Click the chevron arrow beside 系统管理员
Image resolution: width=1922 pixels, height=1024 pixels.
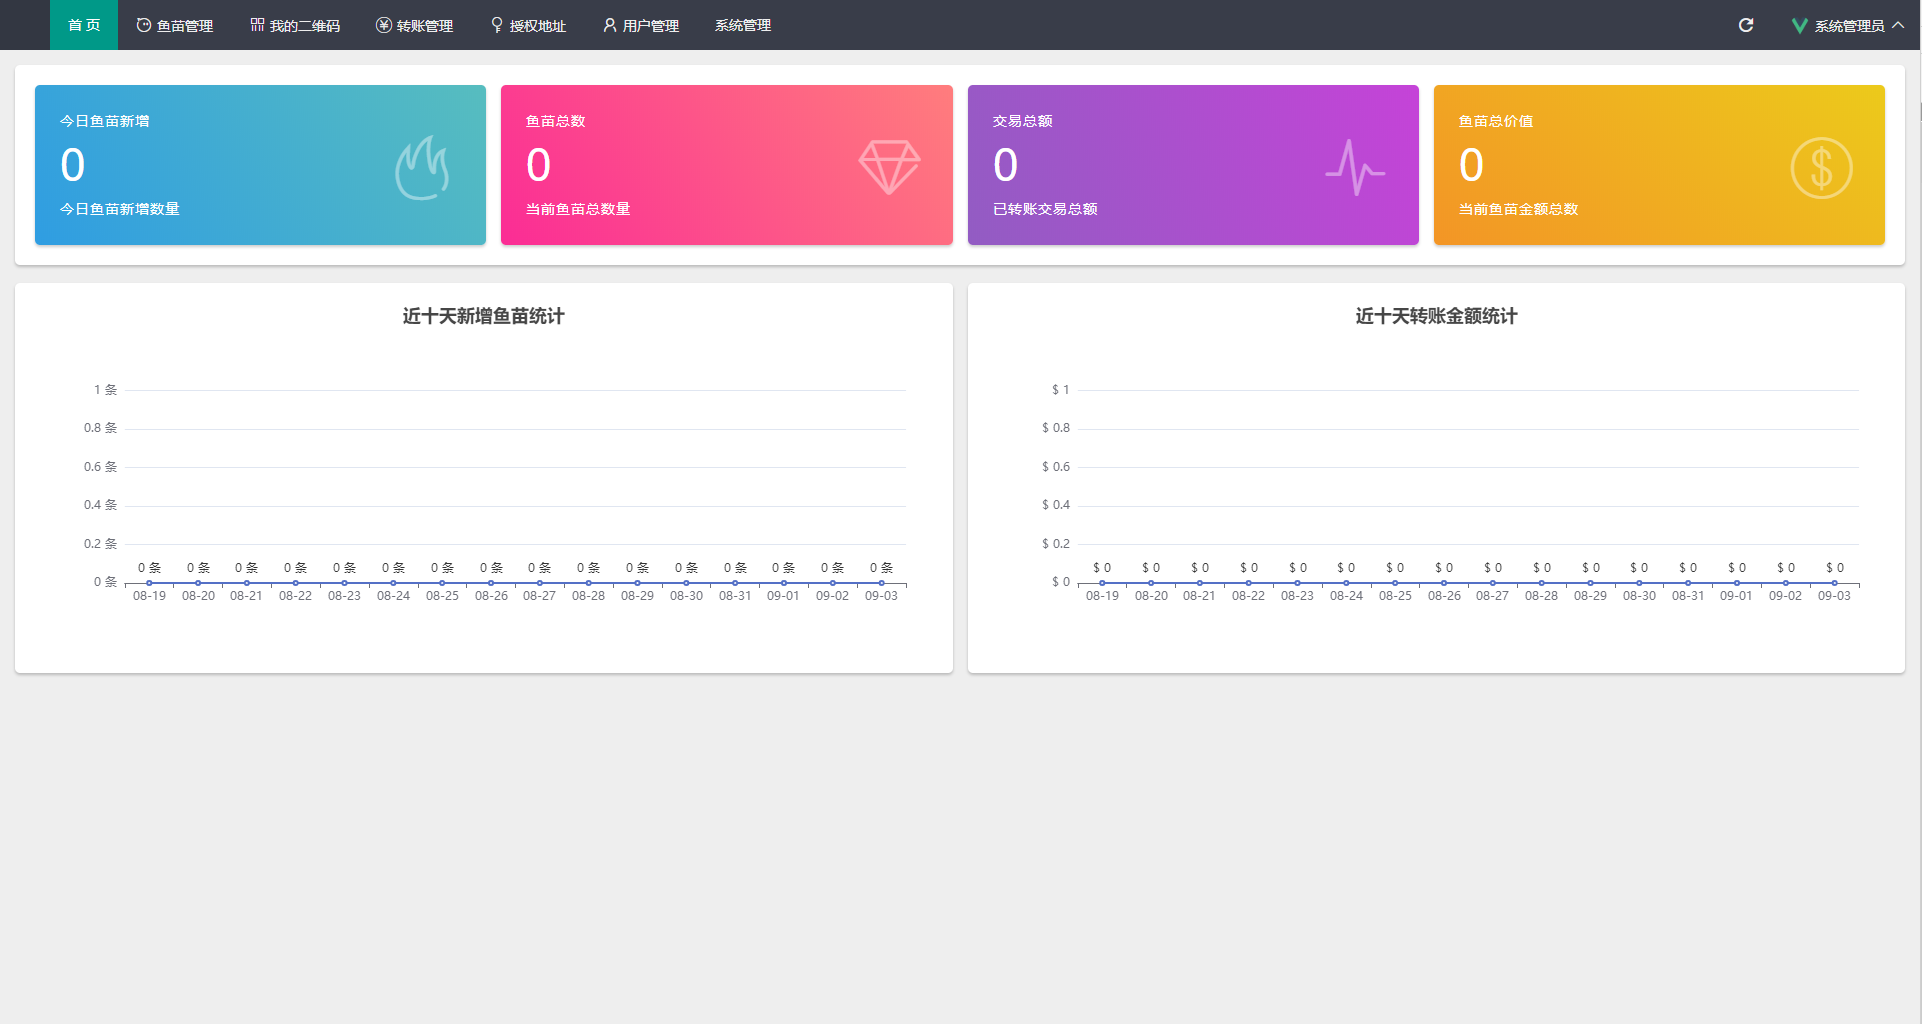pos(1898,25)
